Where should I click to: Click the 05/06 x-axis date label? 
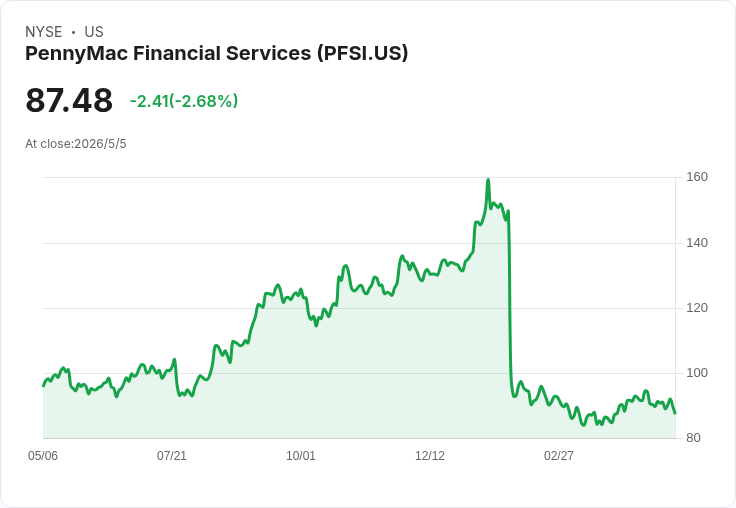pos(43,456)
